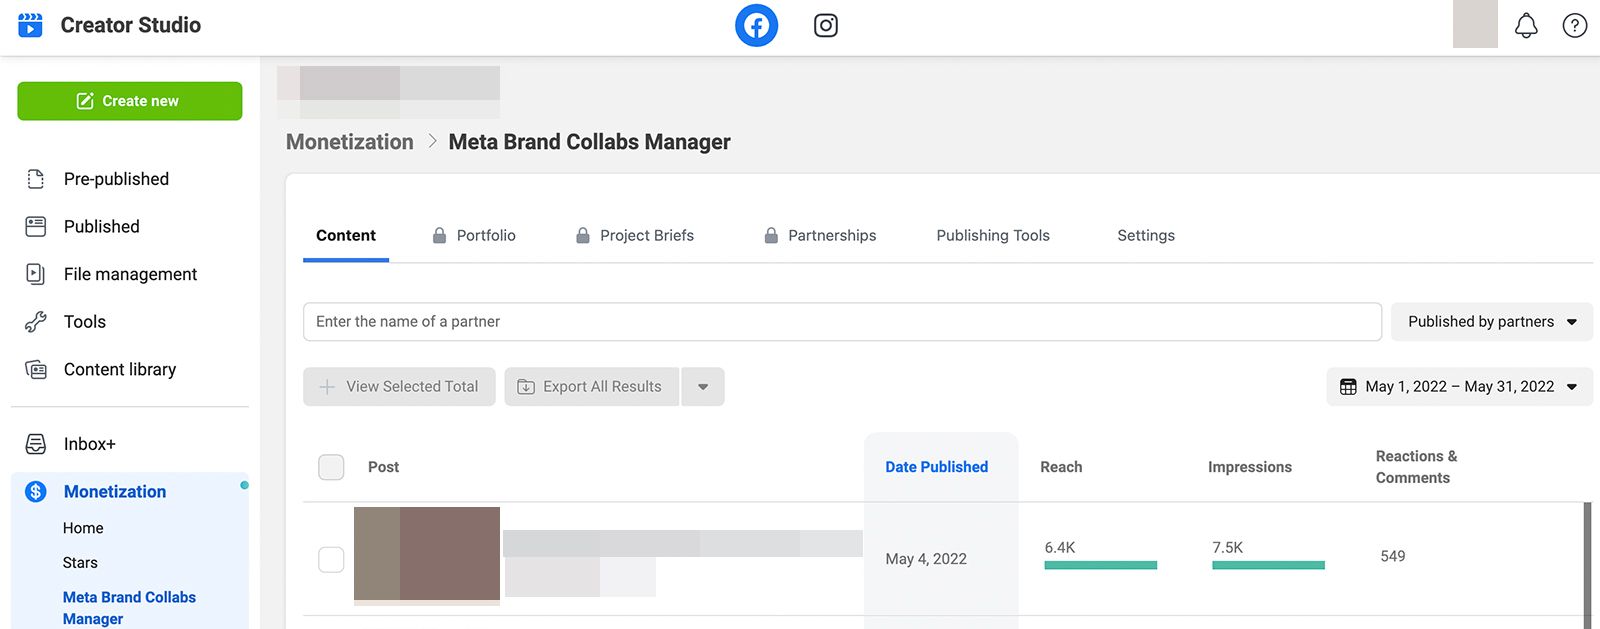The width and height of the screenshot is (1600, 629).
Task: Open File management in the sidebar
Action: coord(130,274)
